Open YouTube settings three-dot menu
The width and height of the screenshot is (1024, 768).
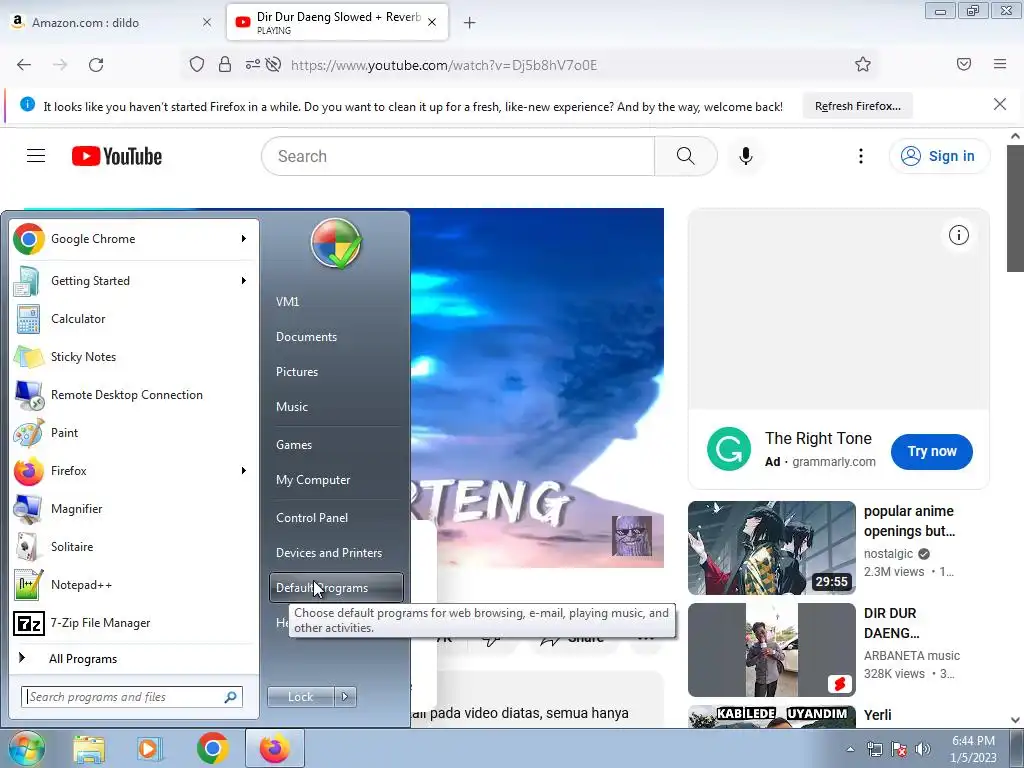[x=861, y=156]
